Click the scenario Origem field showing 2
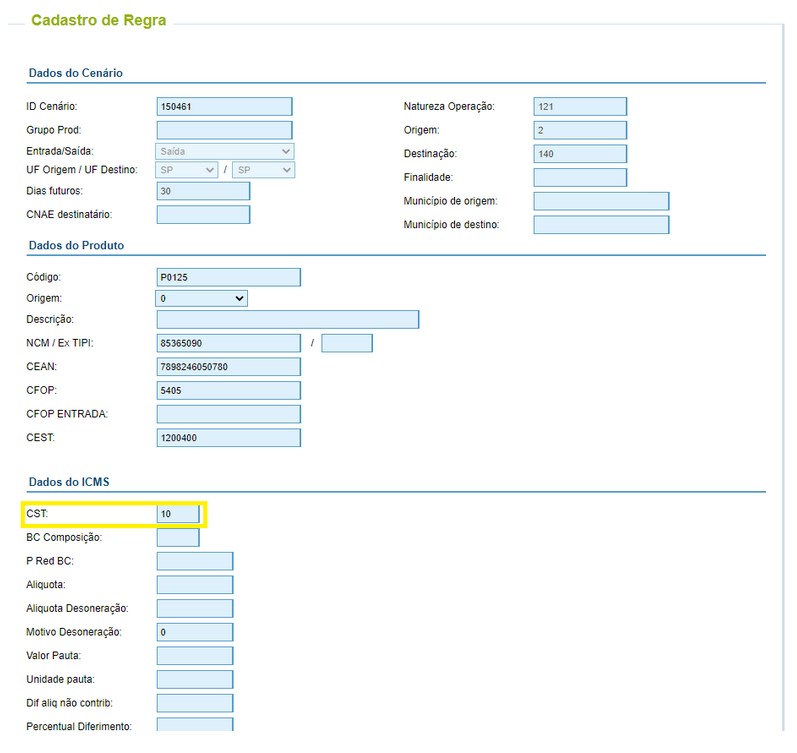The image size is (797, 753). click(x=580, y=130)
